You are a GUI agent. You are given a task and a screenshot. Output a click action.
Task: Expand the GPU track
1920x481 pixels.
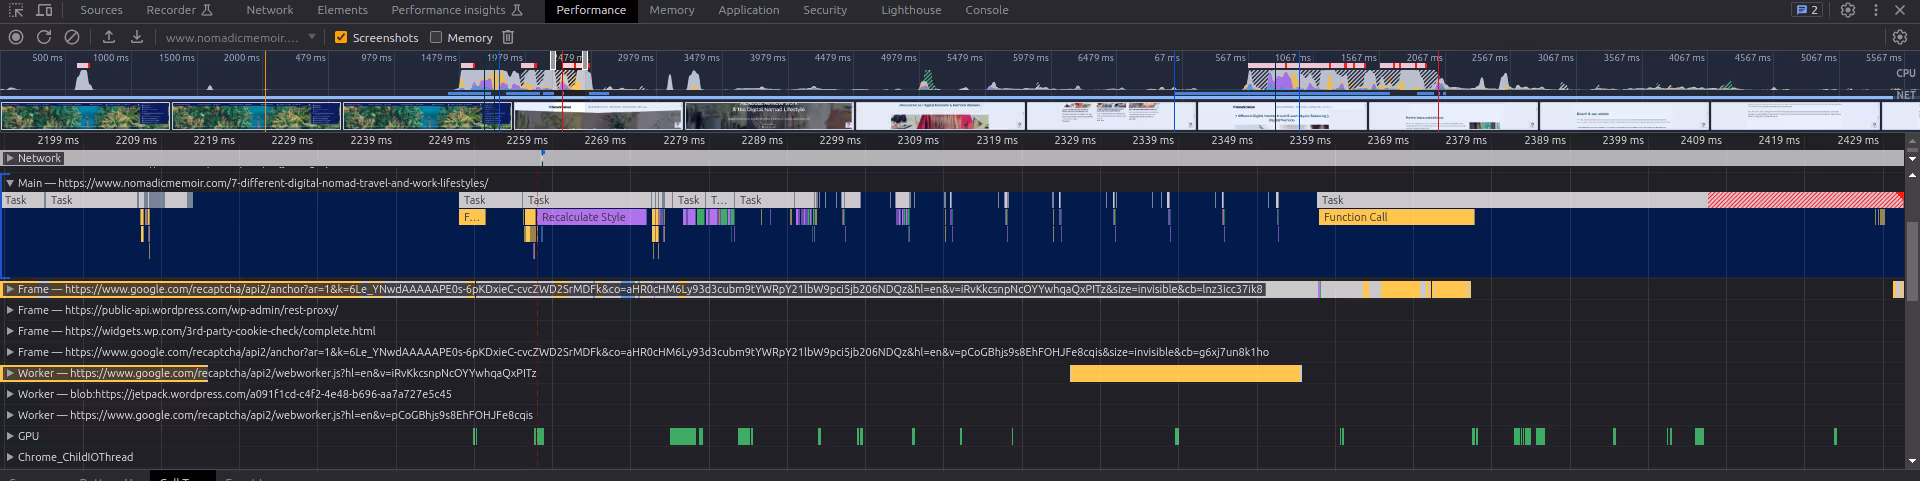pos(10,436)
